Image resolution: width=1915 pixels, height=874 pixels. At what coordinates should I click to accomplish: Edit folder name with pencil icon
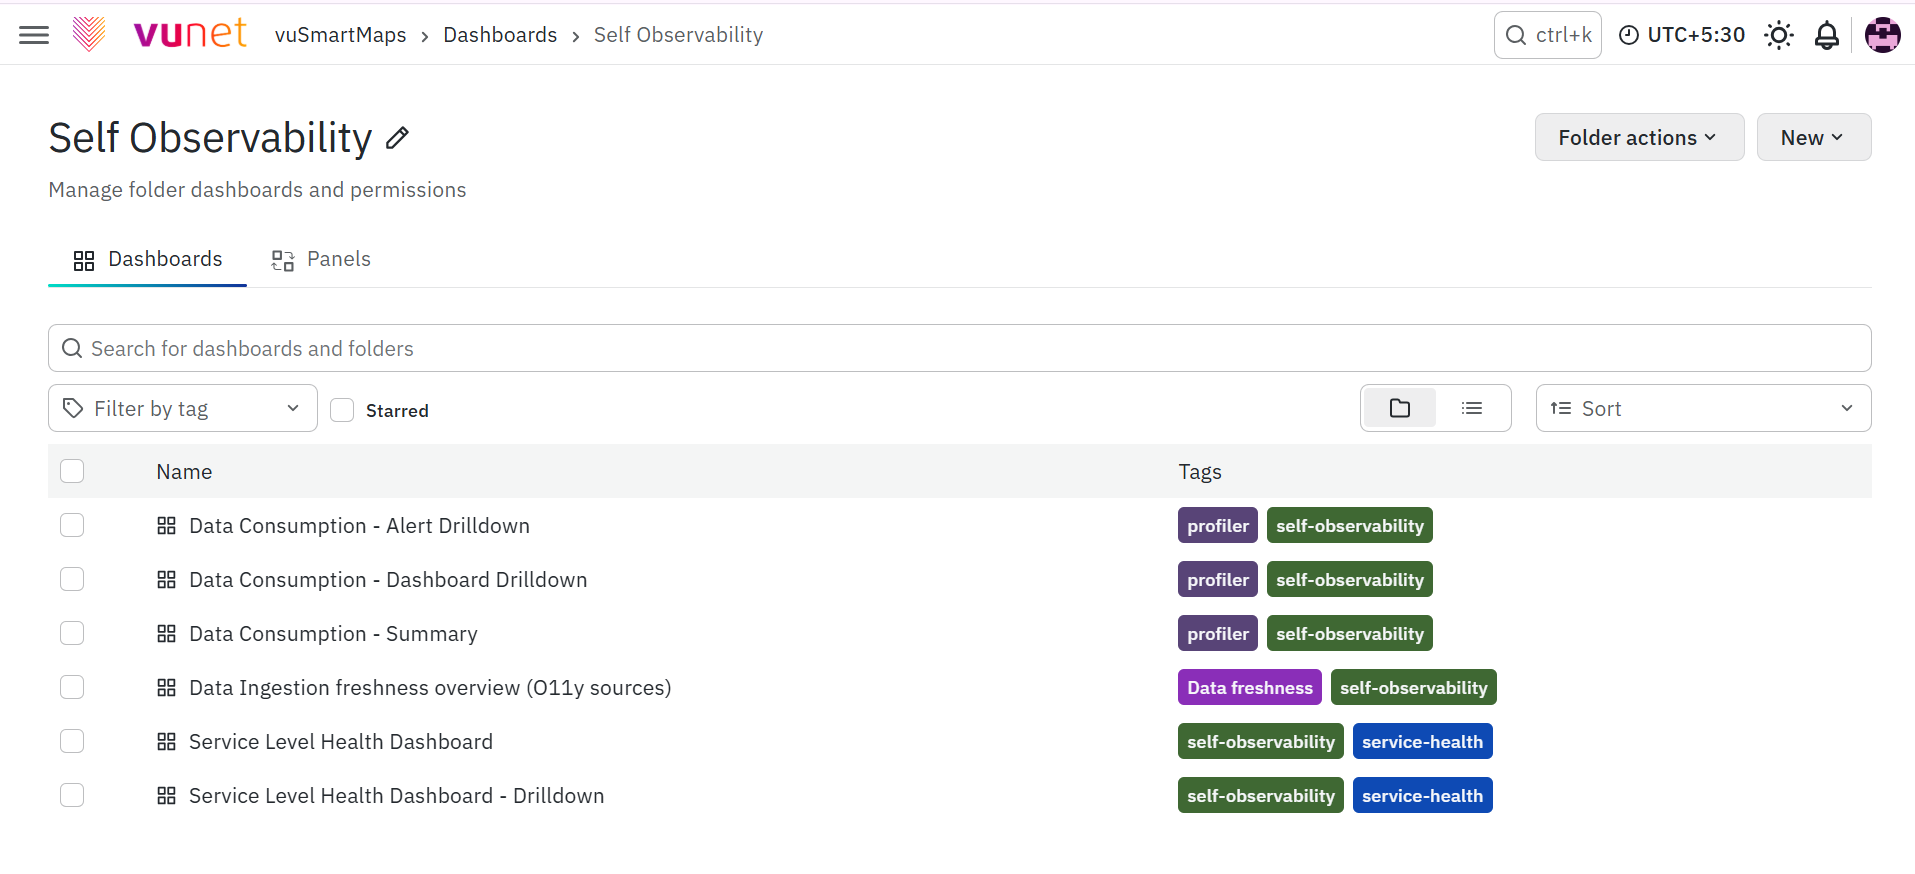click(x=397, y=138)
